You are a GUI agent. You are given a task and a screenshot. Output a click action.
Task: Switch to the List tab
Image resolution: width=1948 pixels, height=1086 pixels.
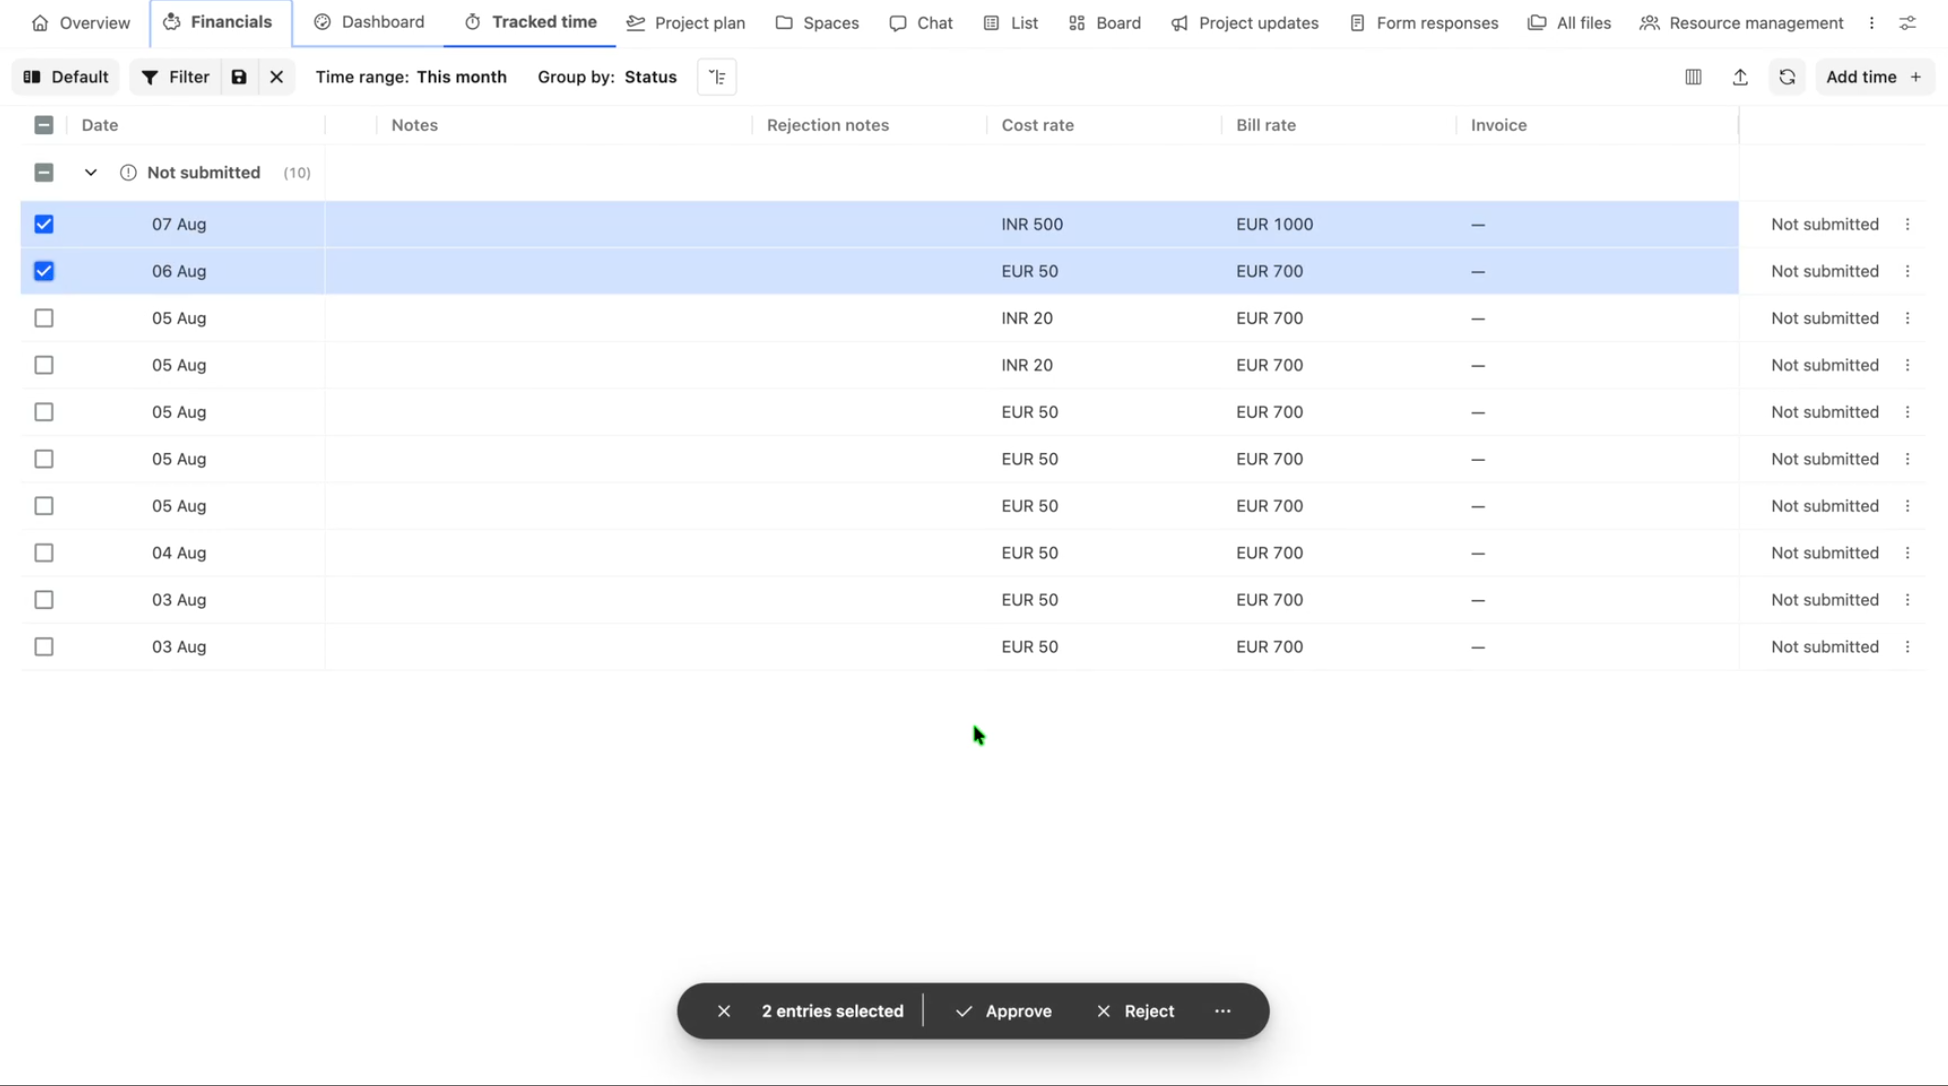[x=1011, y=22]
